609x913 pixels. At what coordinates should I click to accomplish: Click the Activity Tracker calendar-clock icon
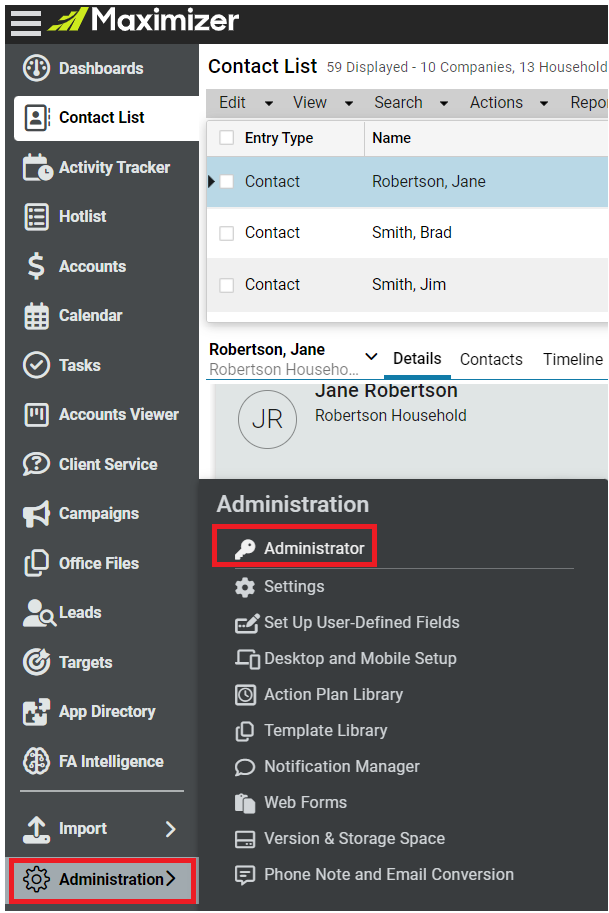37,167
